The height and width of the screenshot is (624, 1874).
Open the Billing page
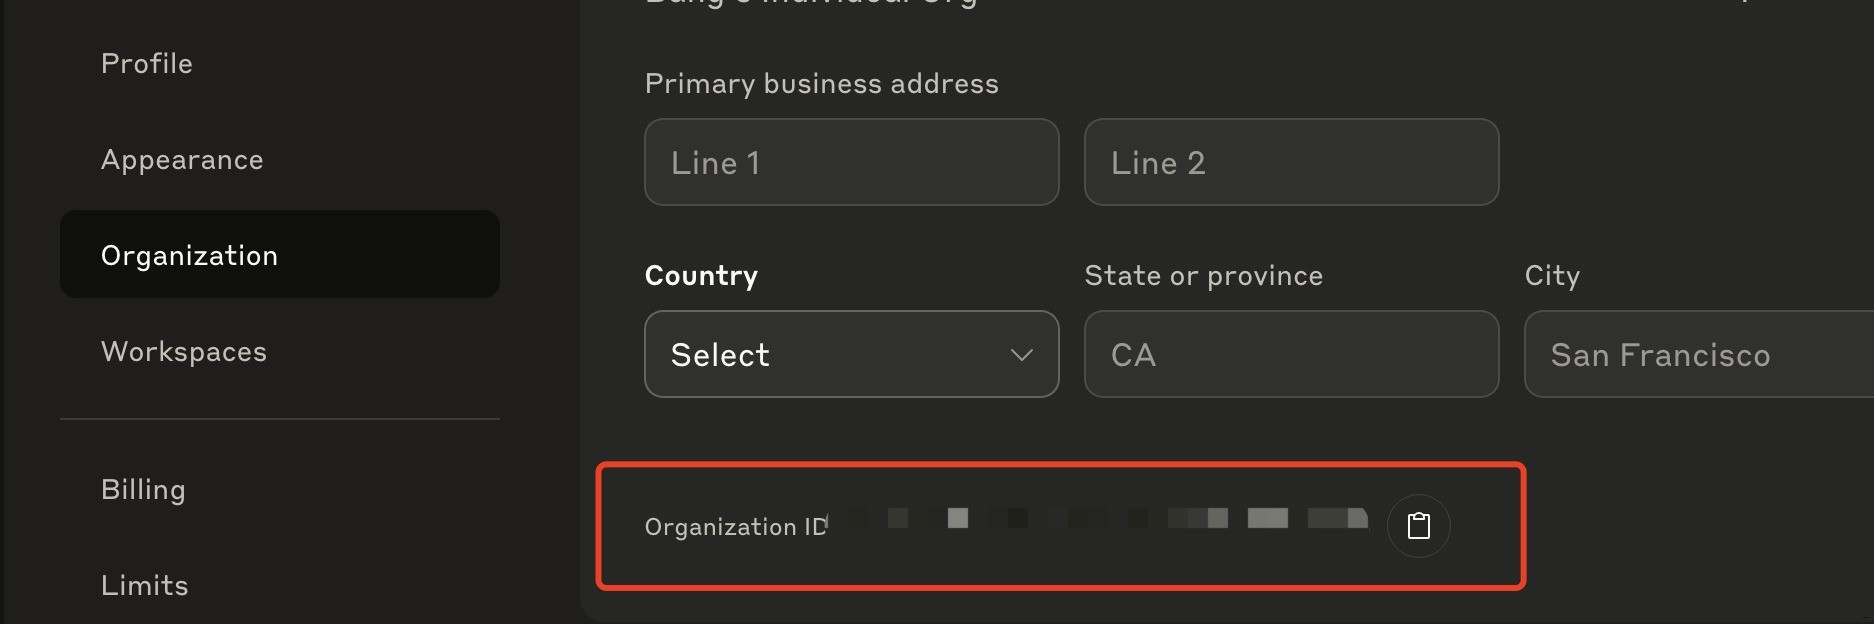143,490
